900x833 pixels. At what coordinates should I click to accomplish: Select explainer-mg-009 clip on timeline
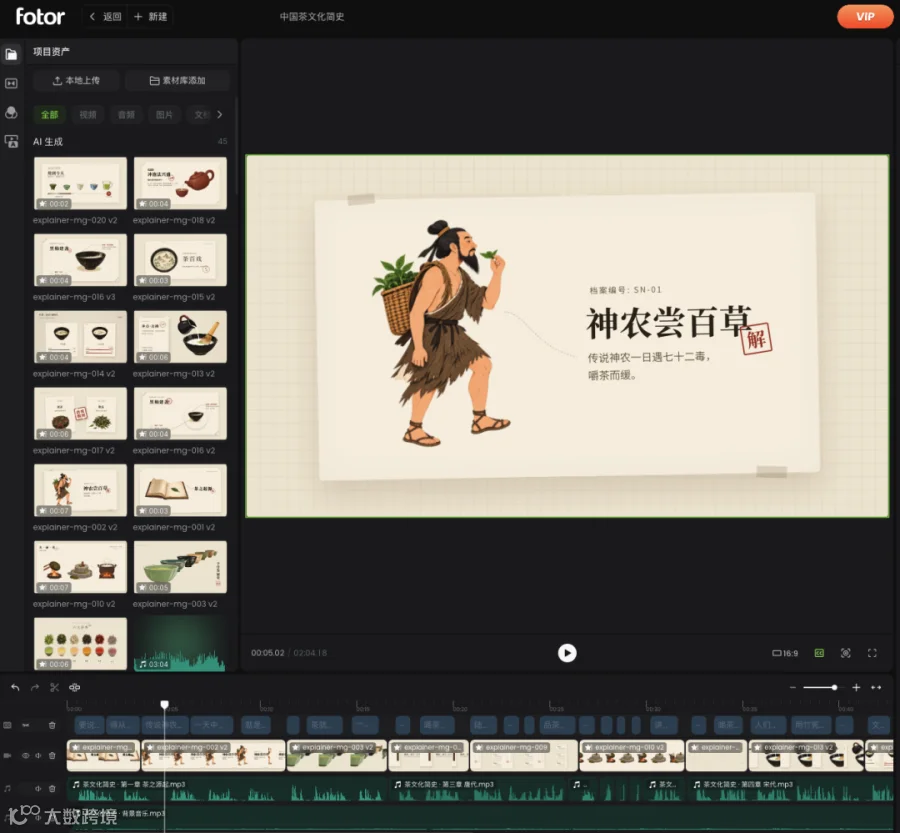[x=523, y=755]
